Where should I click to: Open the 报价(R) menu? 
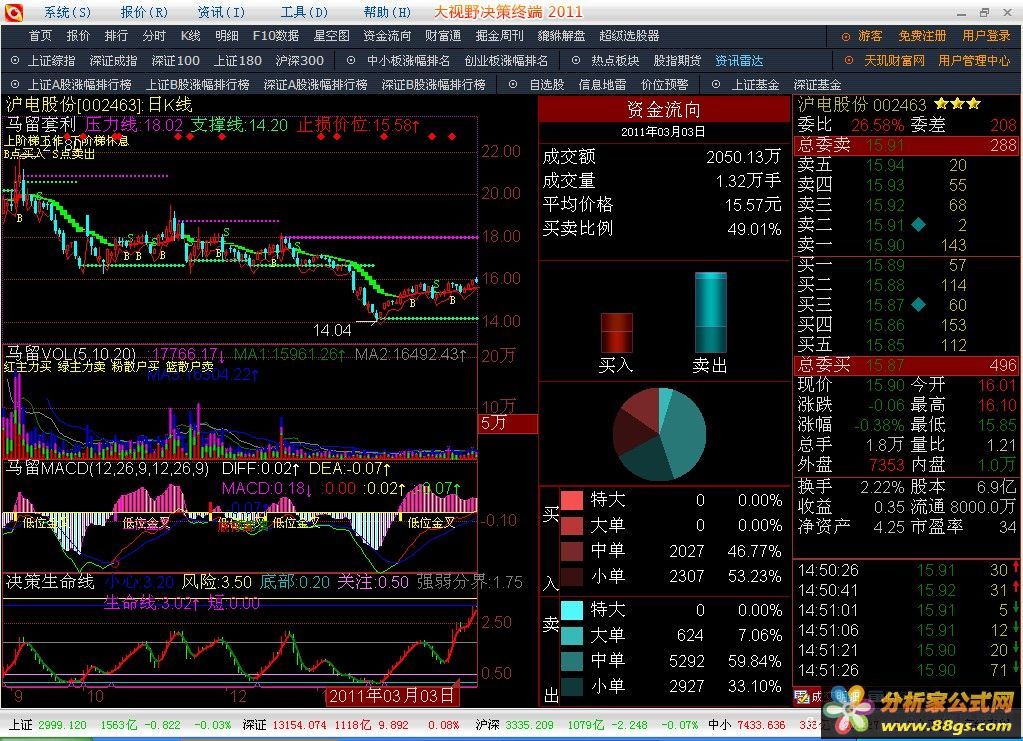click(x=144, y=12)
